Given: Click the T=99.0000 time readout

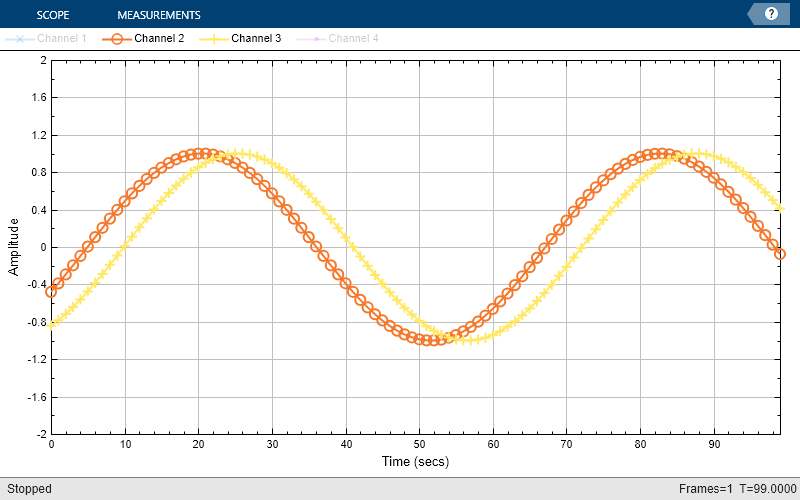Looking at the screenshot, I should pyautogui.click(x=768, y=489).
